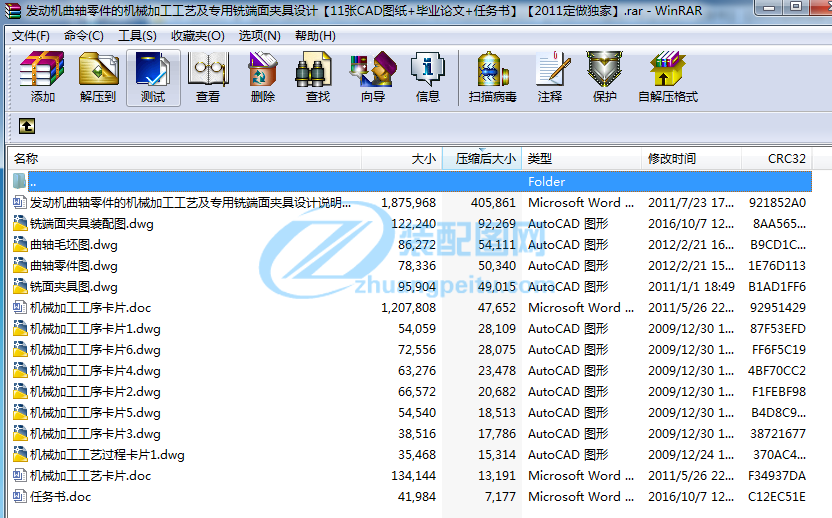Viewport: 832px width, 518px height.
Task: Sort by 修改时间 column header
Action: coord(691,159)
